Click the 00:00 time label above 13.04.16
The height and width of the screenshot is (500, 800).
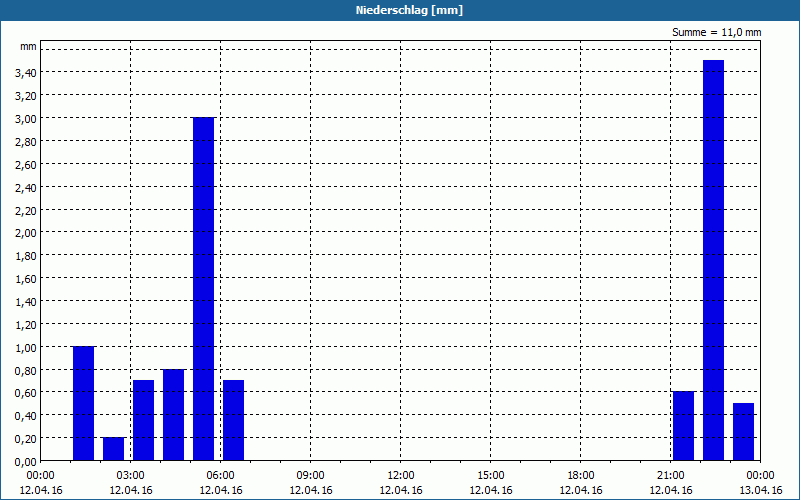[x=760, y=476]
